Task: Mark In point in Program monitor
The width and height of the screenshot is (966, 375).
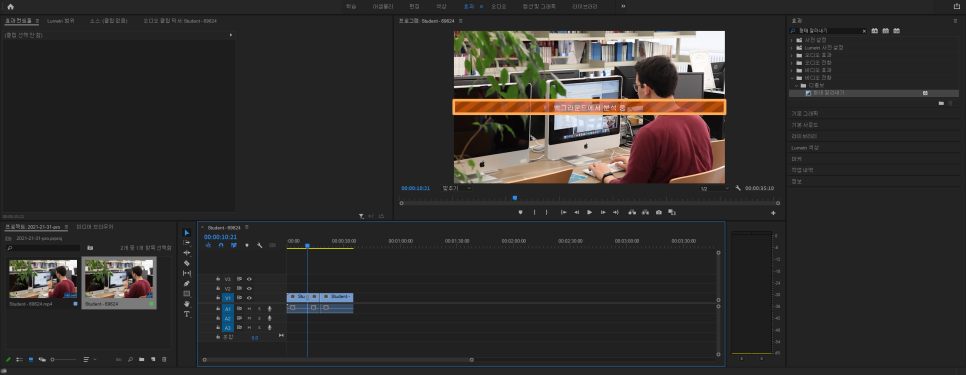Action: (x=534, y=212)
